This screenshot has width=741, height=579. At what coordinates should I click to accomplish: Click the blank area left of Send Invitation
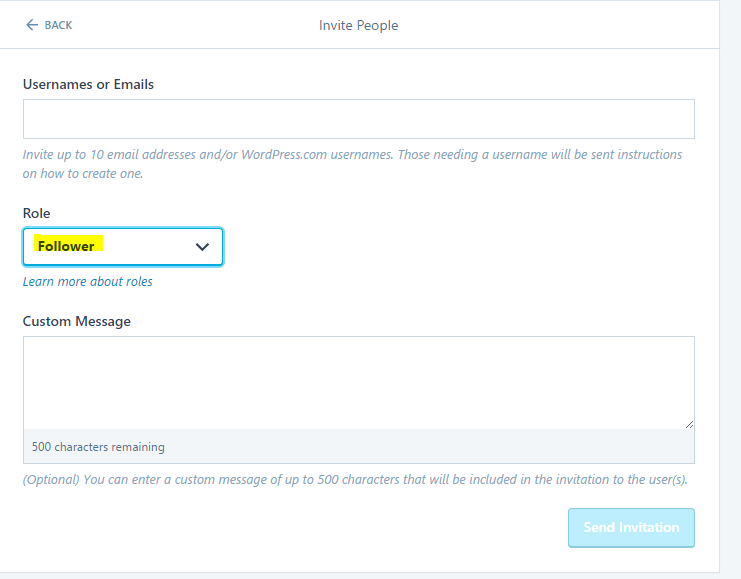pyautogui.click(x=300, y=527)
